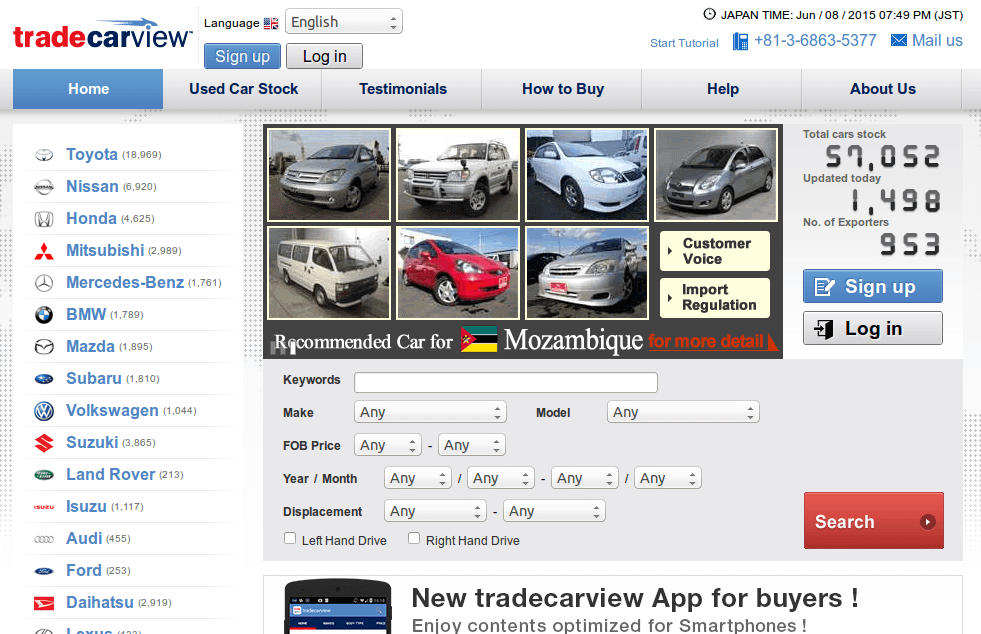This screenshot has width=981, height=634.
Task: Click the Import Regulation button
Action: pos(714,297)
